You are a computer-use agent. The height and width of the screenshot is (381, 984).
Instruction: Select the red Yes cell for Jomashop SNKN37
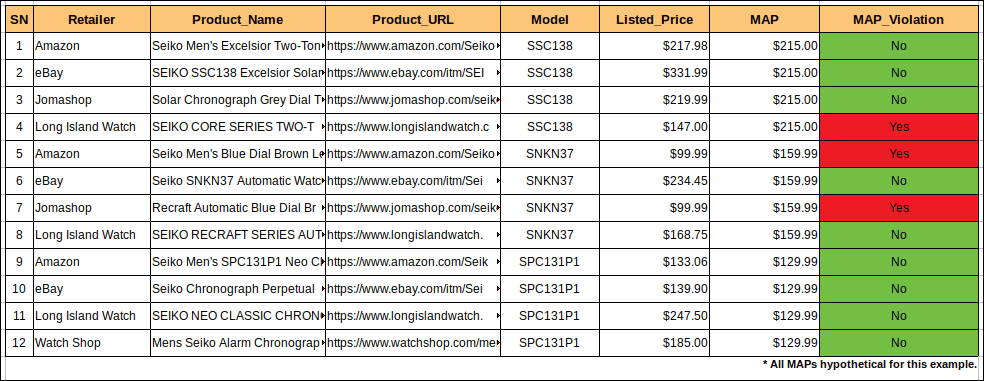pos(898,208)
